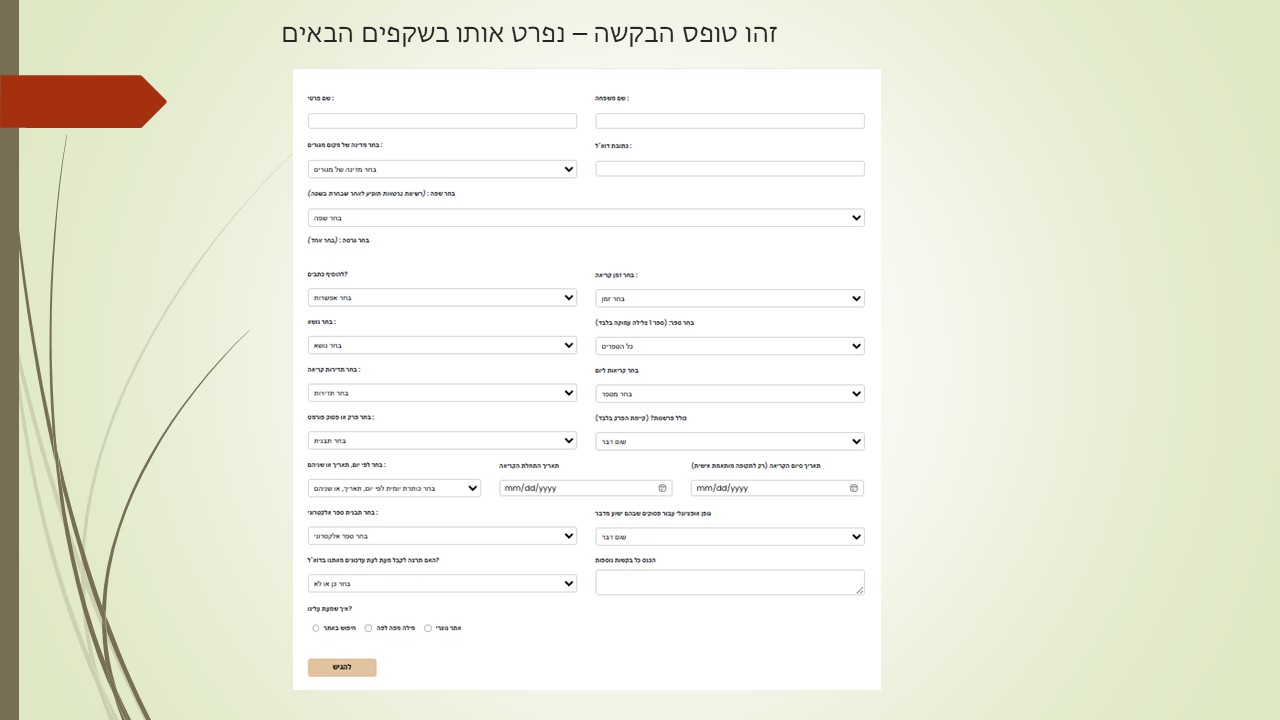
Task: Open the 'בחר אפשרות' add-scriptures dropdown
Action: pos(442,298)
